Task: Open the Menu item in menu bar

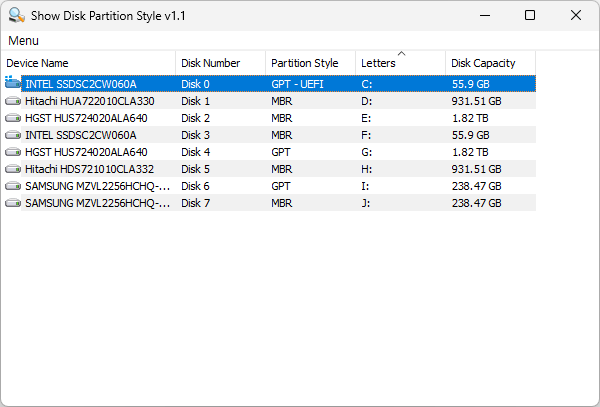Action: coord(23,41)
